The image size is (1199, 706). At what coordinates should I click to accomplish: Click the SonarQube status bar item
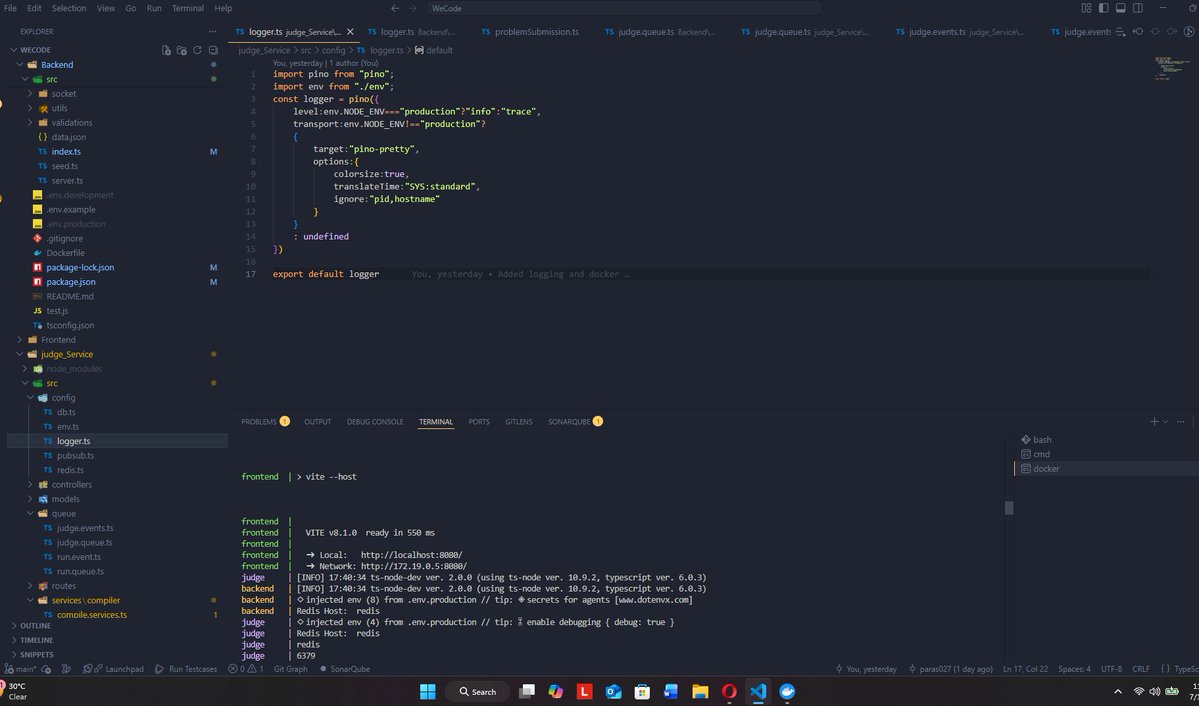click(x=345, y=669)
